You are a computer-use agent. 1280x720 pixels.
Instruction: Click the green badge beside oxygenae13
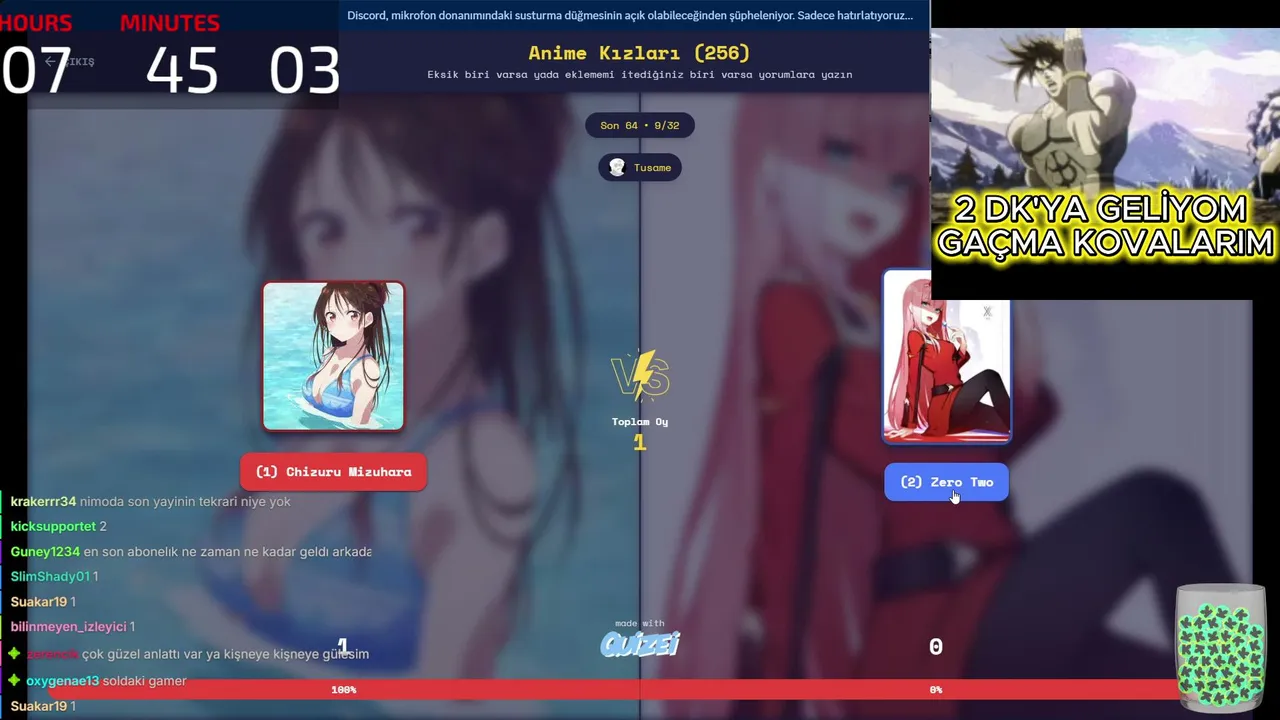click(x=14, y=681)
